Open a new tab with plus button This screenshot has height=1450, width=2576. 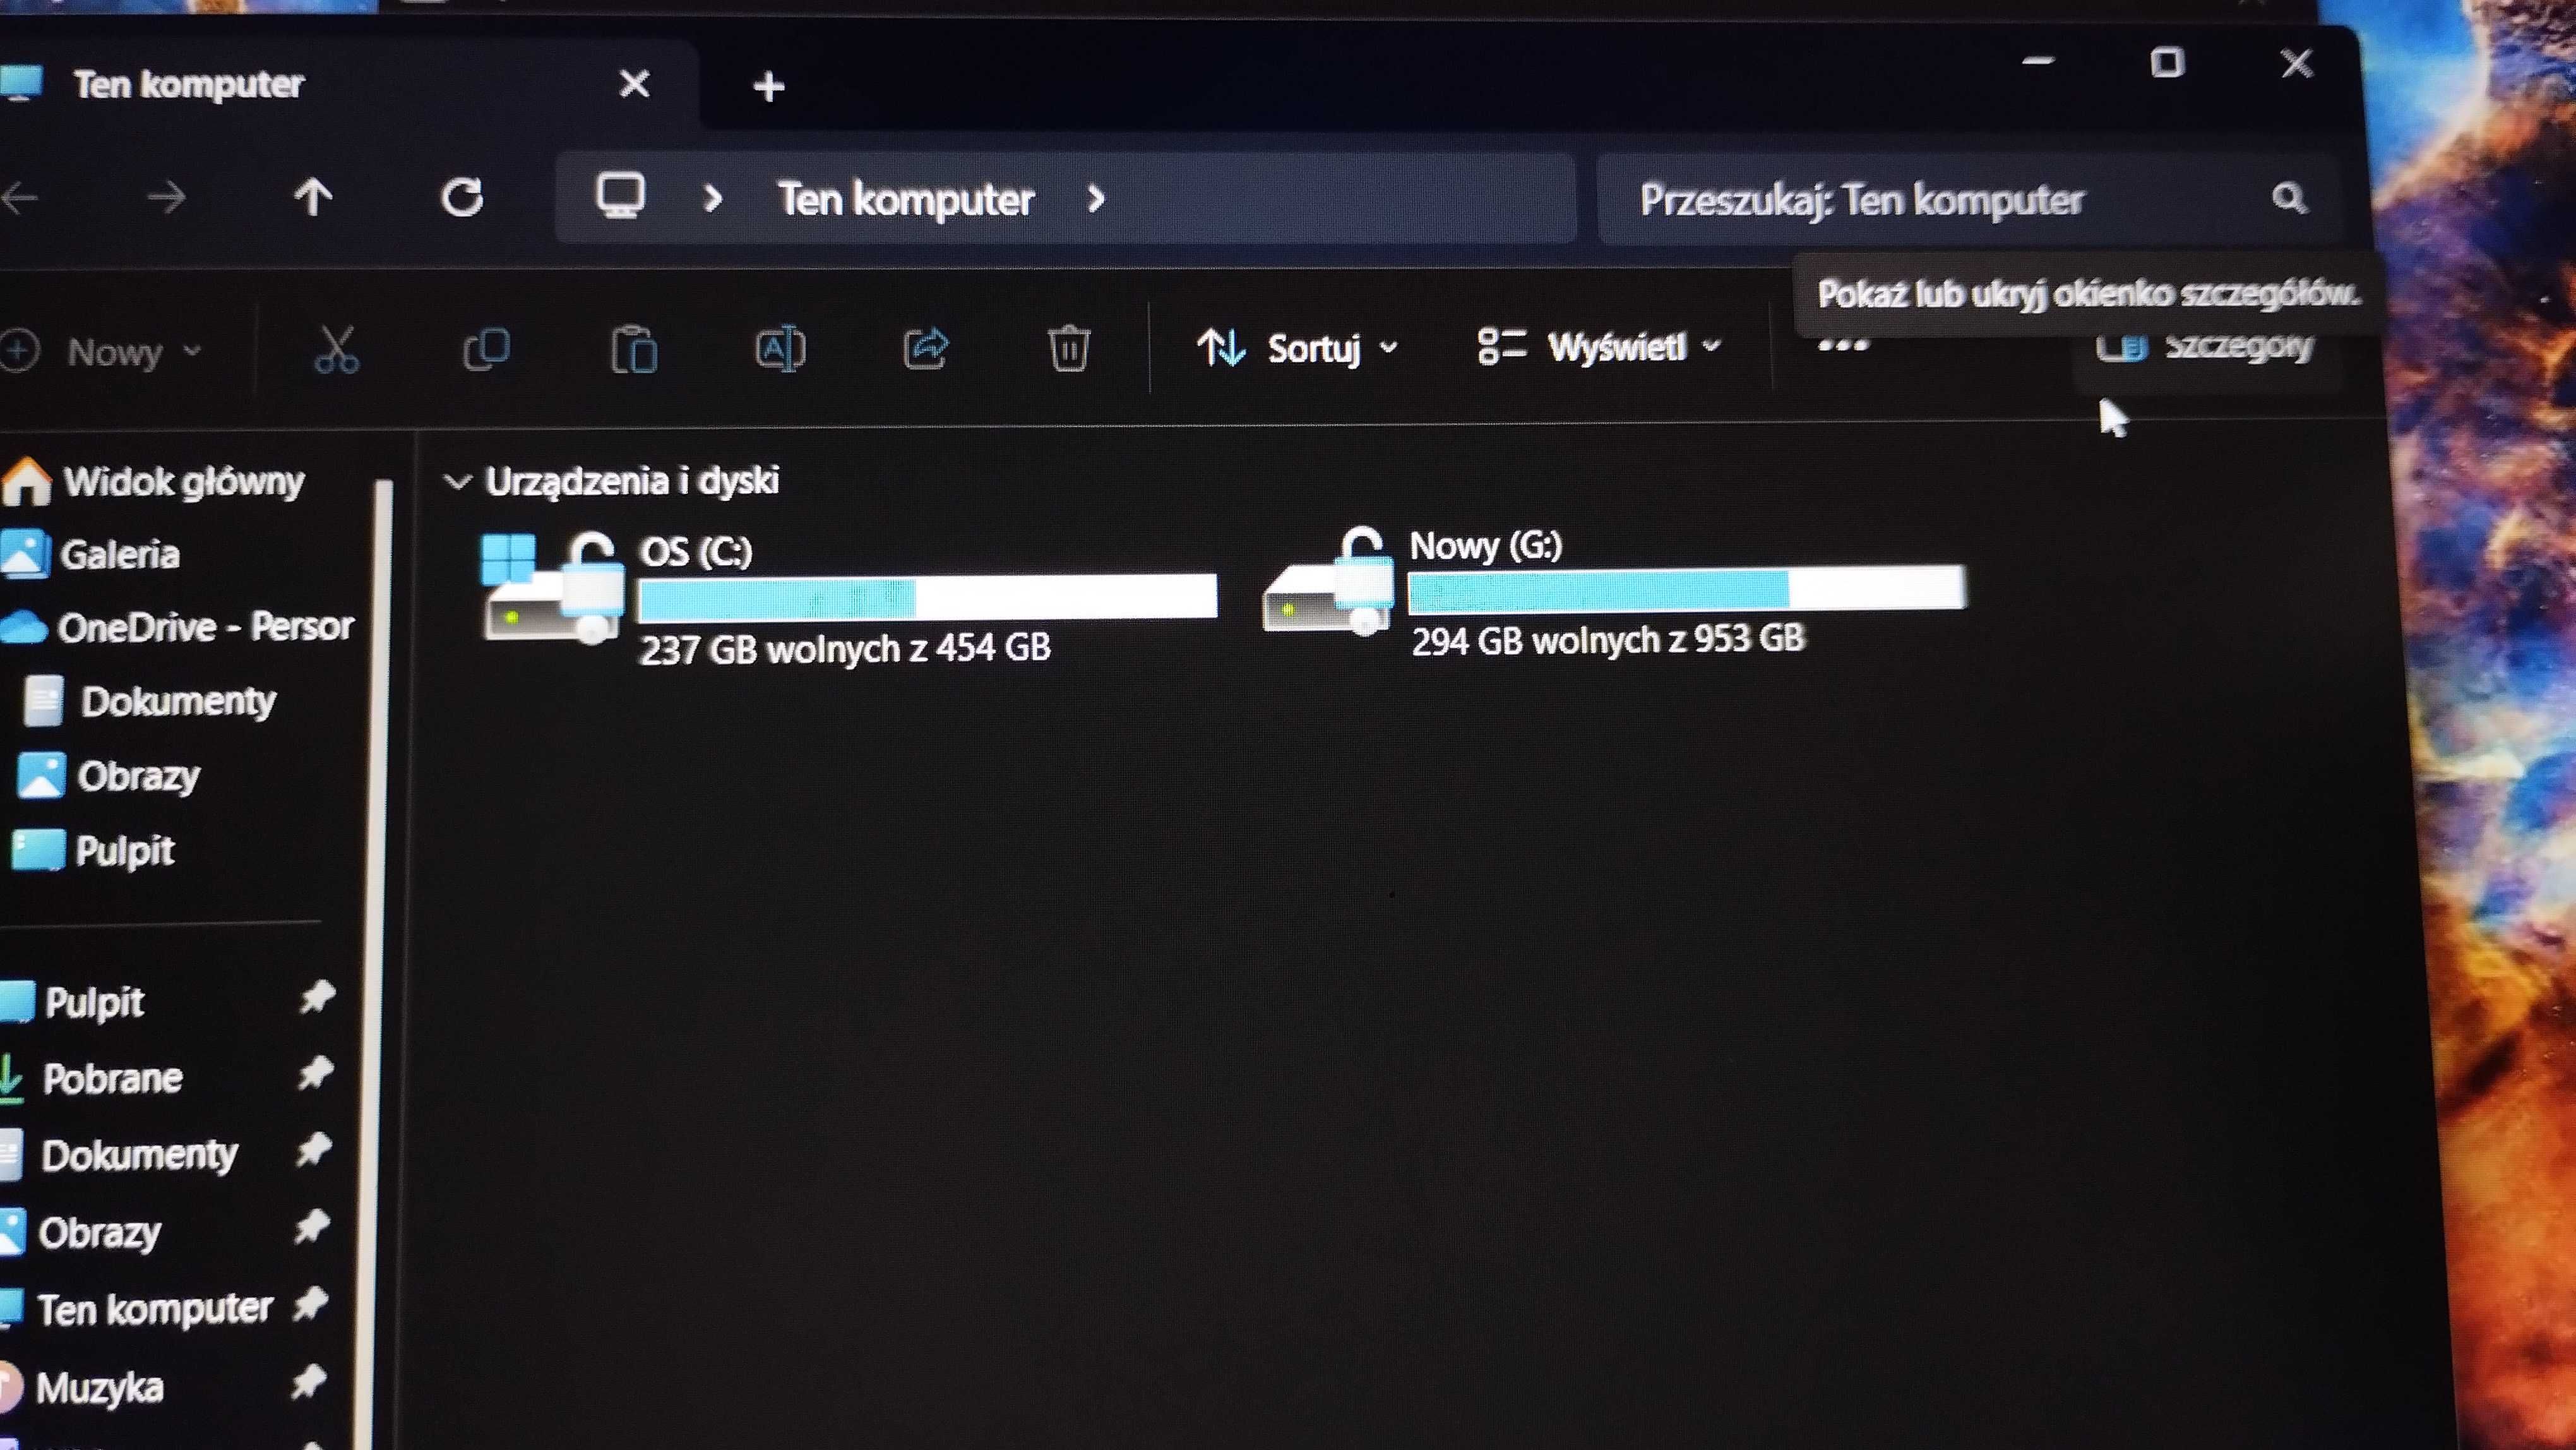(768, 87)
